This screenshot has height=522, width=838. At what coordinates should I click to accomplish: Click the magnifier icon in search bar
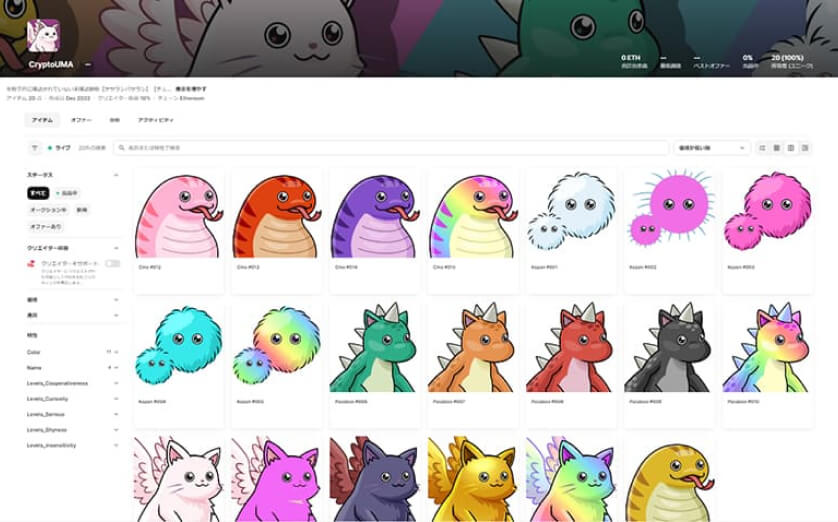[122, 148]
